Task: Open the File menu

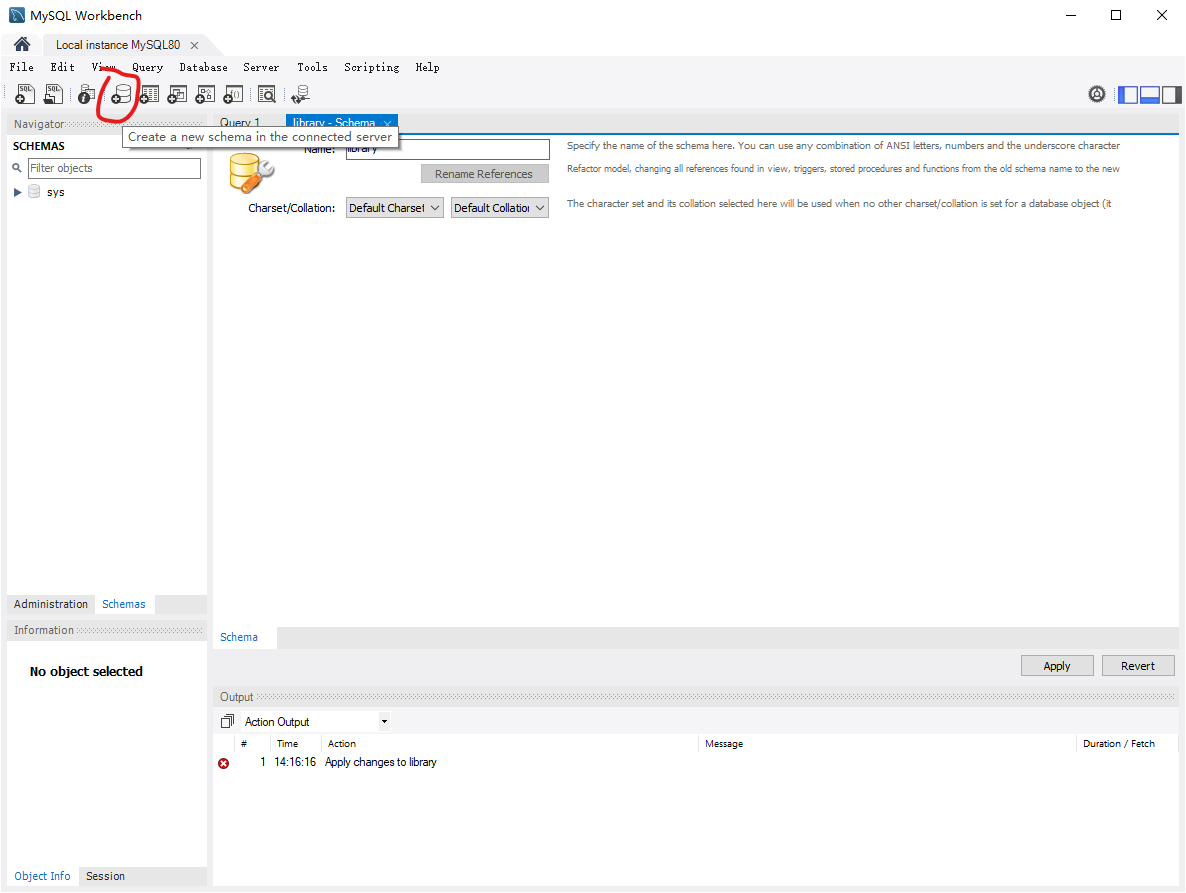Action: (x=22, y=67)
